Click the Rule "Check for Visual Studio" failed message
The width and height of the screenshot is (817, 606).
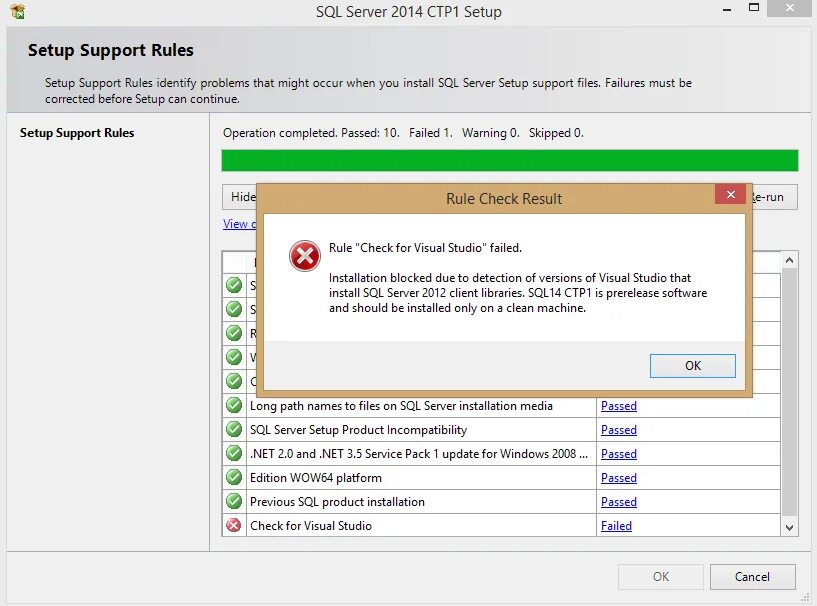pyautogui.click(x=425, y=248)
